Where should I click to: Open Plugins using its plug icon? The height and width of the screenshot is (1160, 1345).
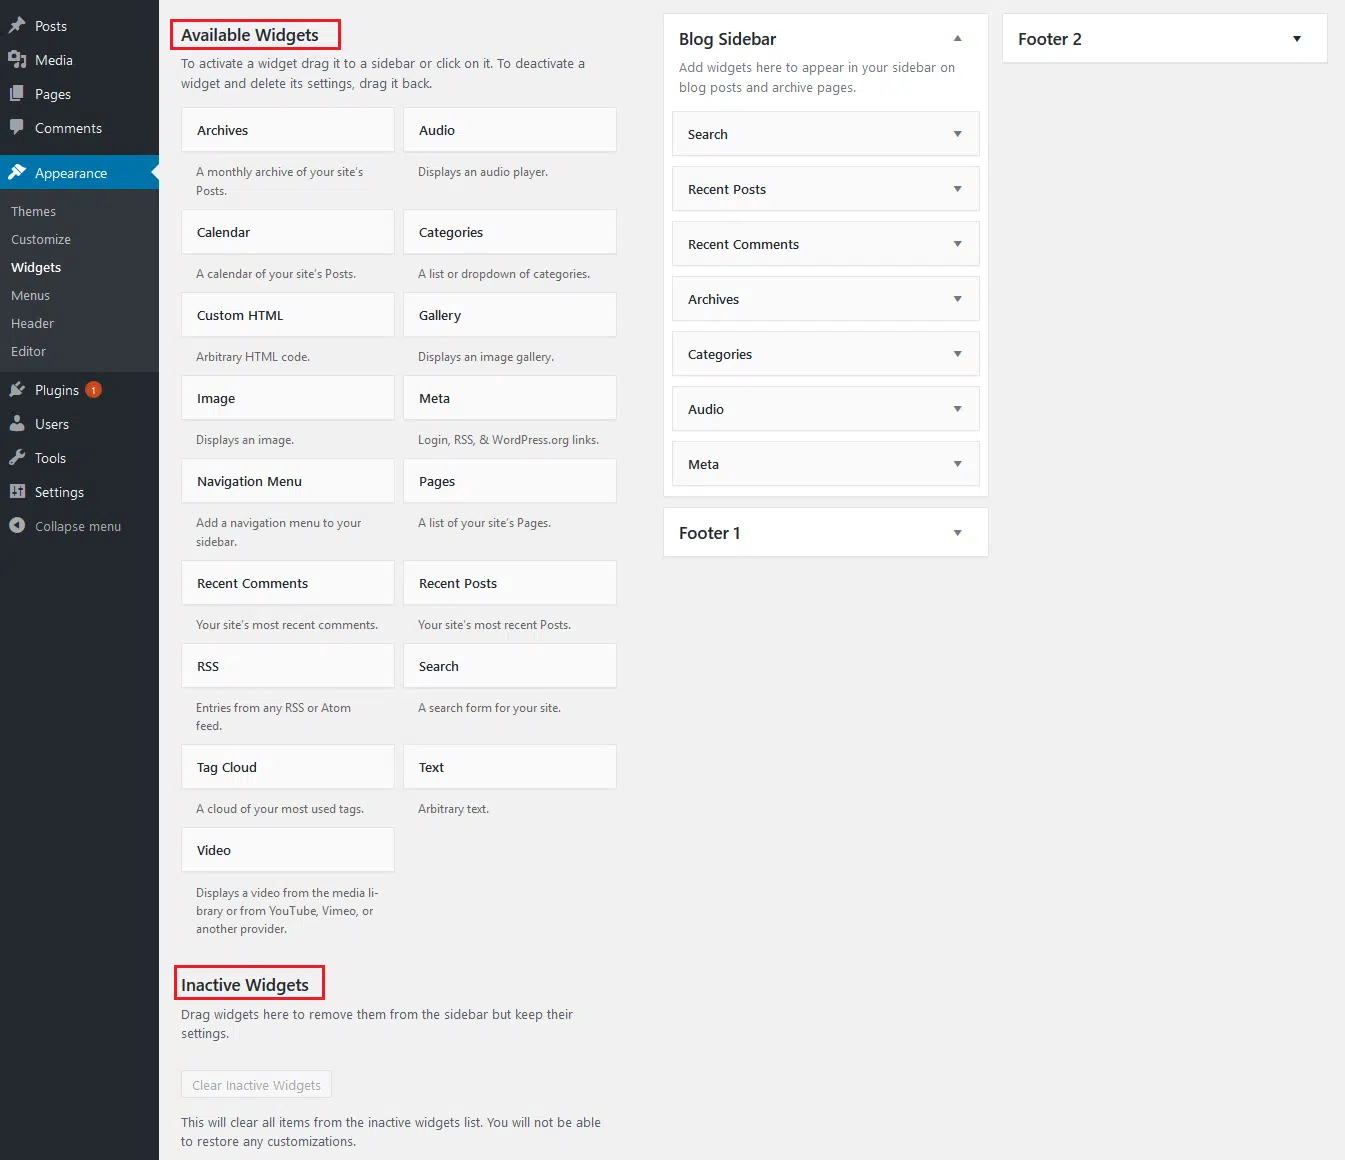[x=16, y=389]
